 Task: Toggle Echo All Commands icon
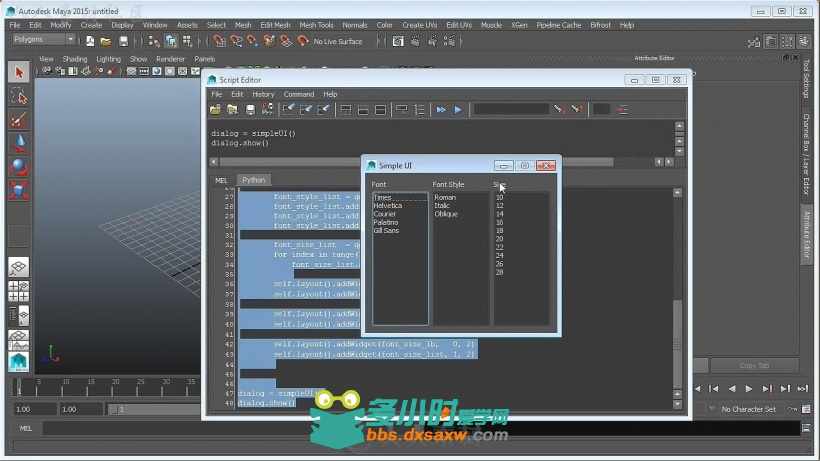click(402, 109)
